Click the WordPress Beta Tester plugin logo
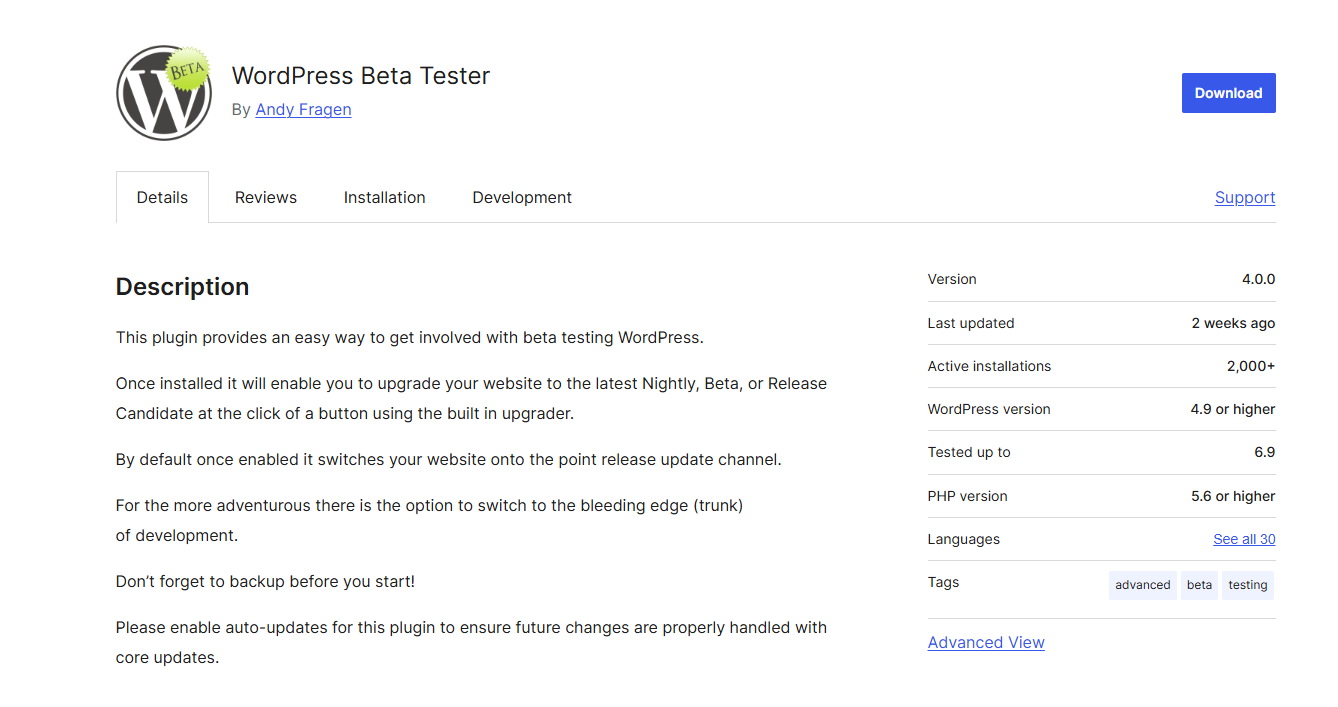 click(163, 93)
